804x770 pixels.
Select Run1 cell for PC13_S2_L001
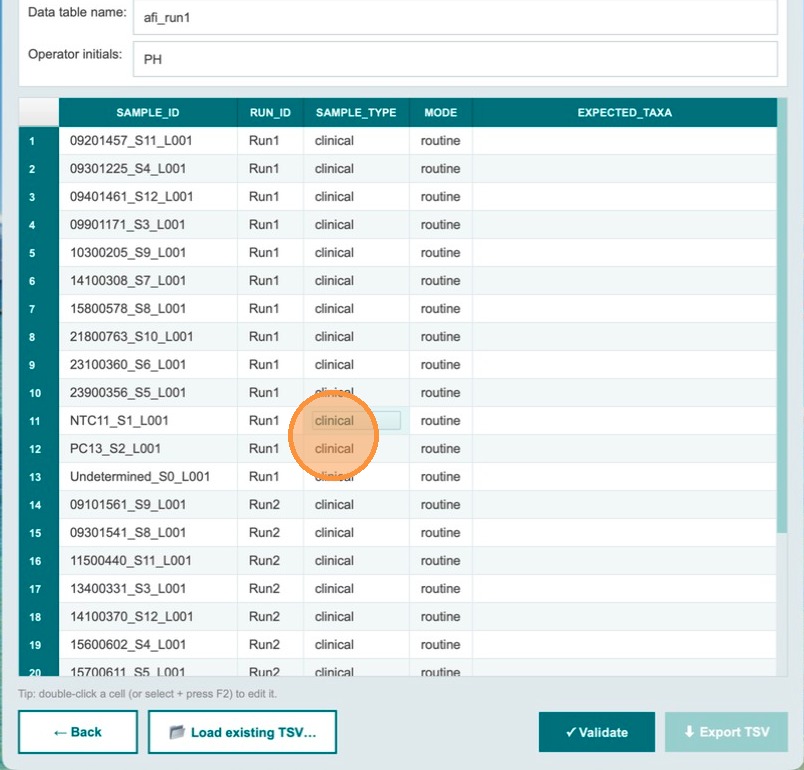click(270, 449)
